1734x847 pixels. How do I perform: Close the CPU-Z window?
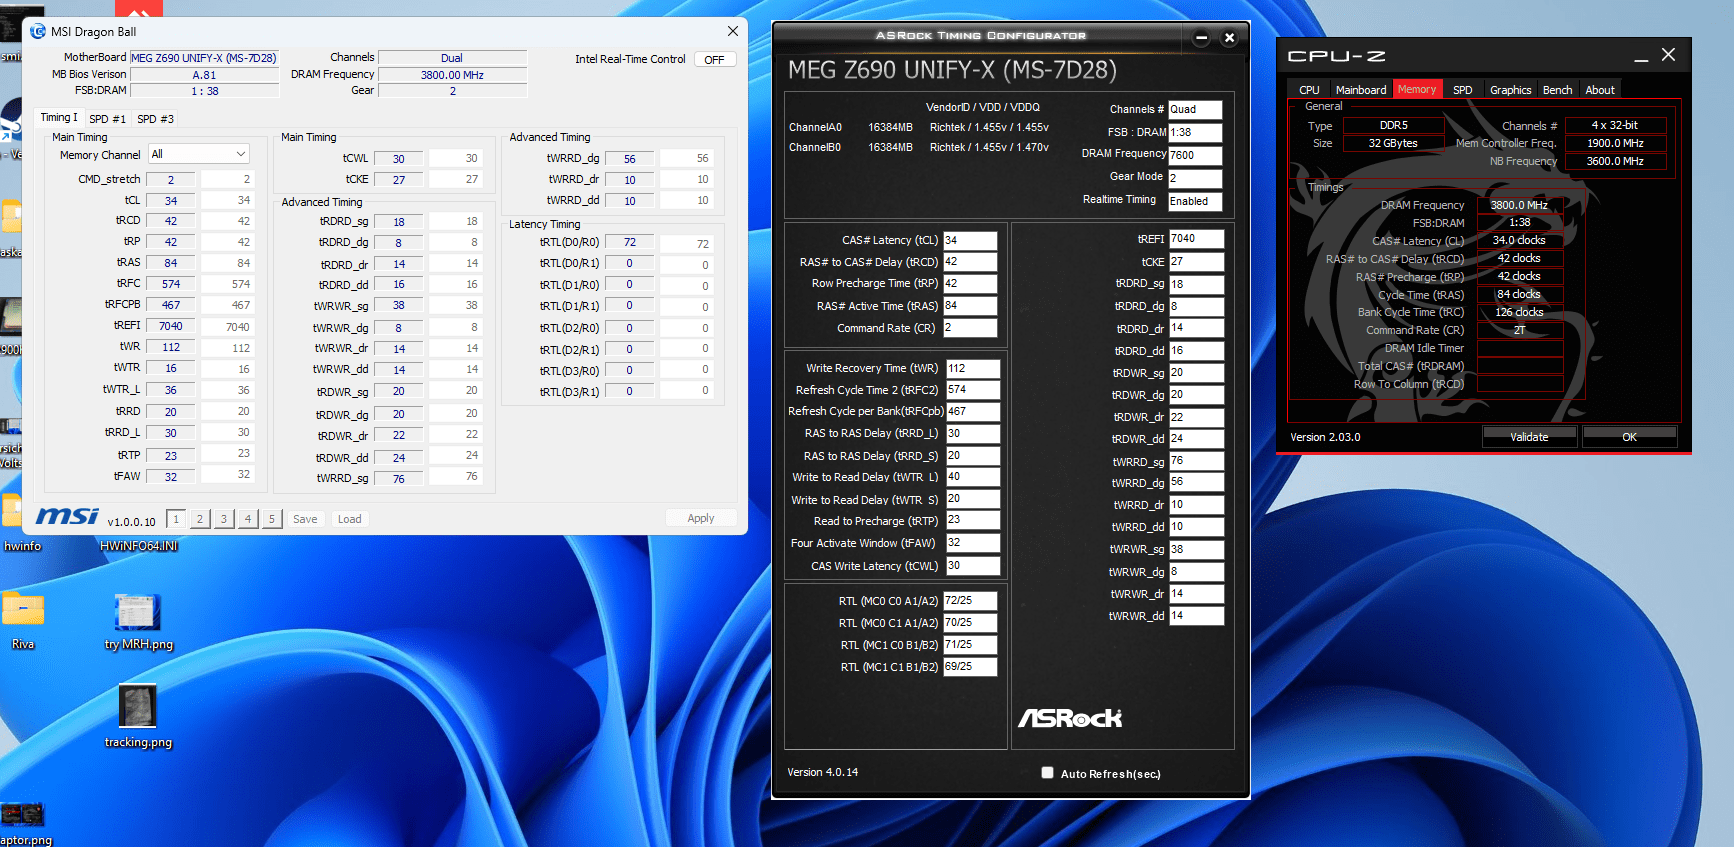point(1668,55)
